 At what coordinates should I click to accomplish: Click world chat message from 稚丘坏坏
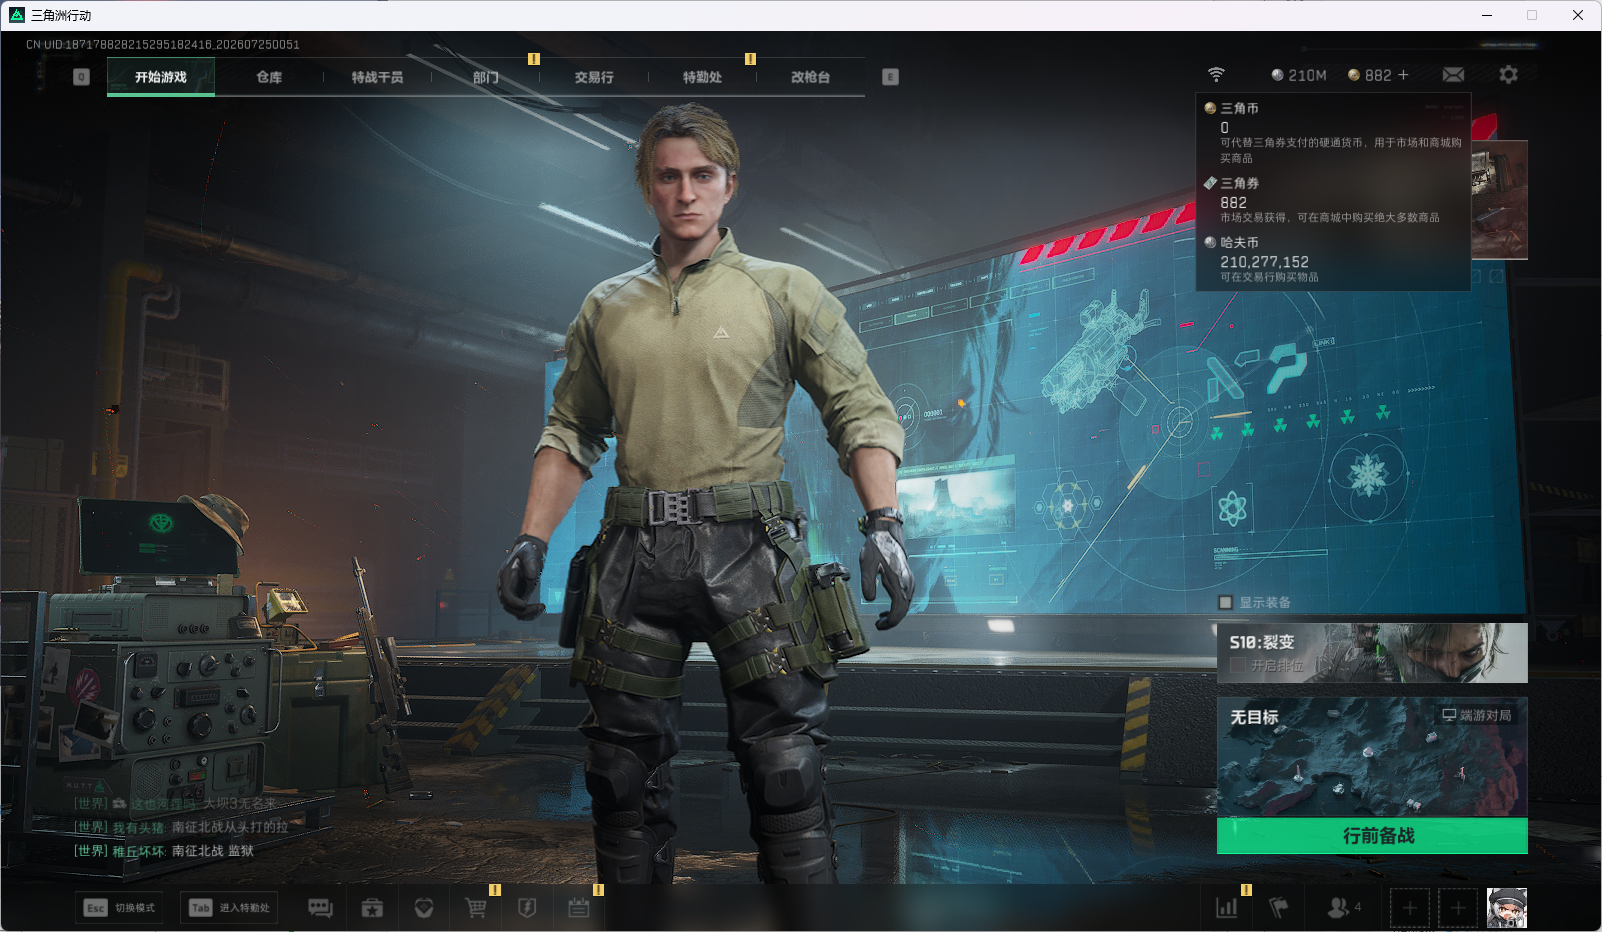coord(164,851)
